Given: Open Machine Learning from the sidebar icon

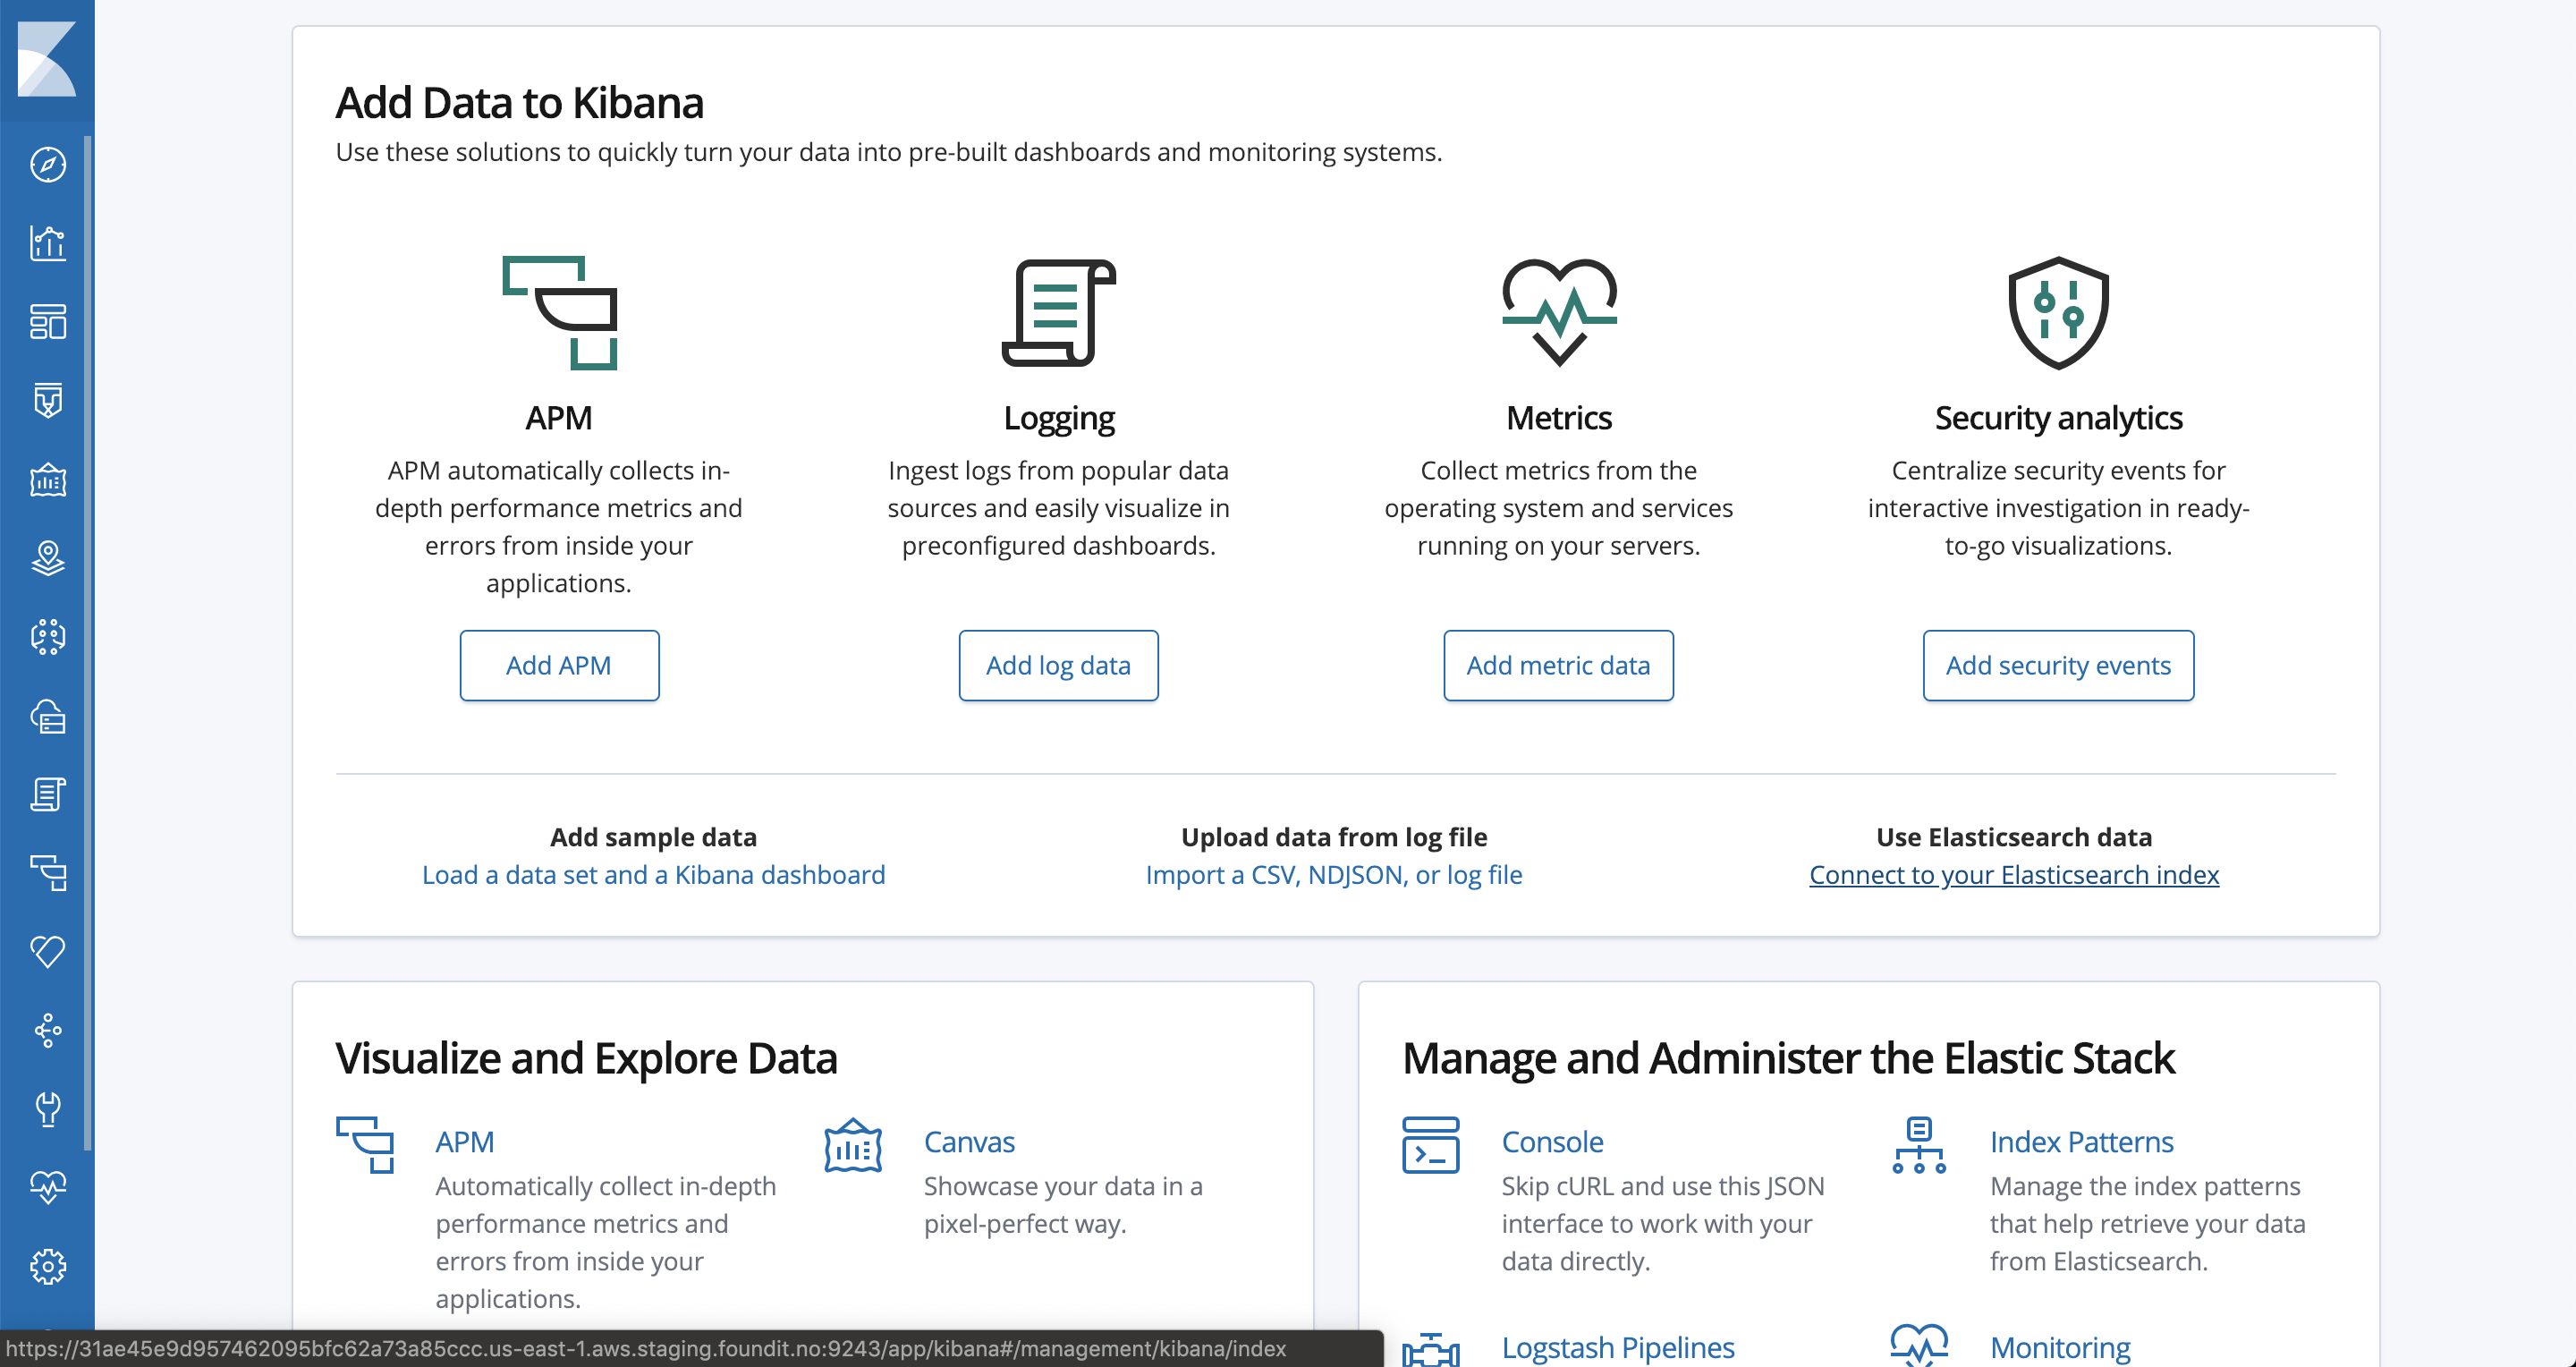Looking at the screenshot, I should click(x=47, y=637).
